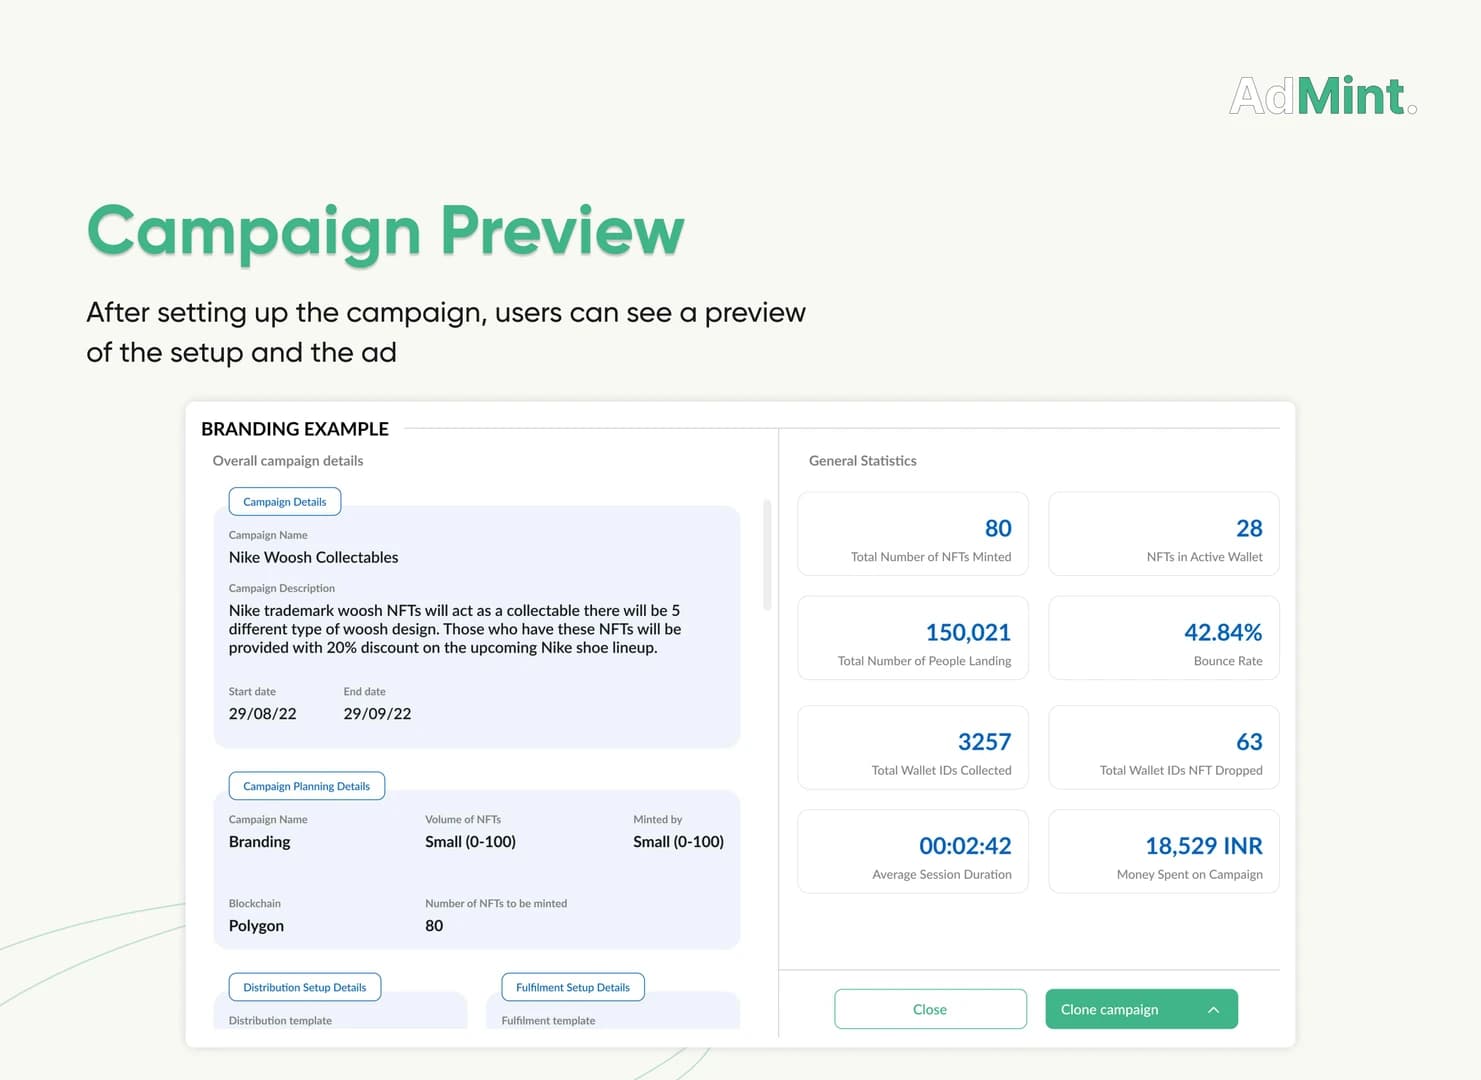
Task: Click the AdMint logo
Action: pyautogui.click(x=1323, y=96)
